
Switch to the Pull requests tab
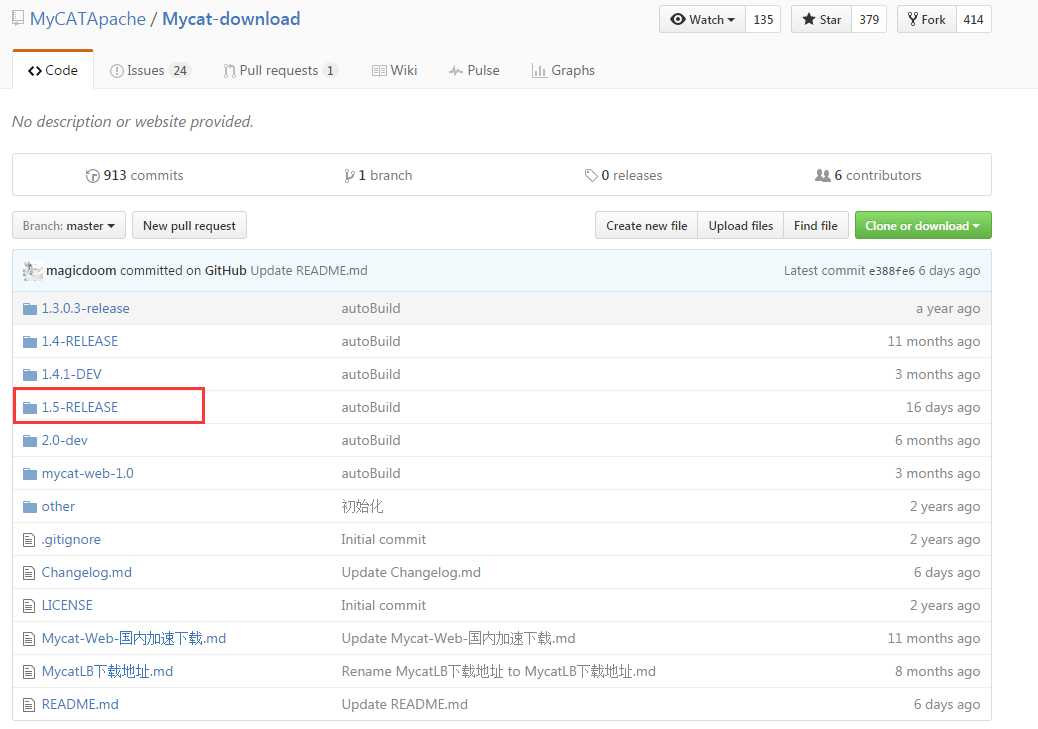click(x=281, y=70)
